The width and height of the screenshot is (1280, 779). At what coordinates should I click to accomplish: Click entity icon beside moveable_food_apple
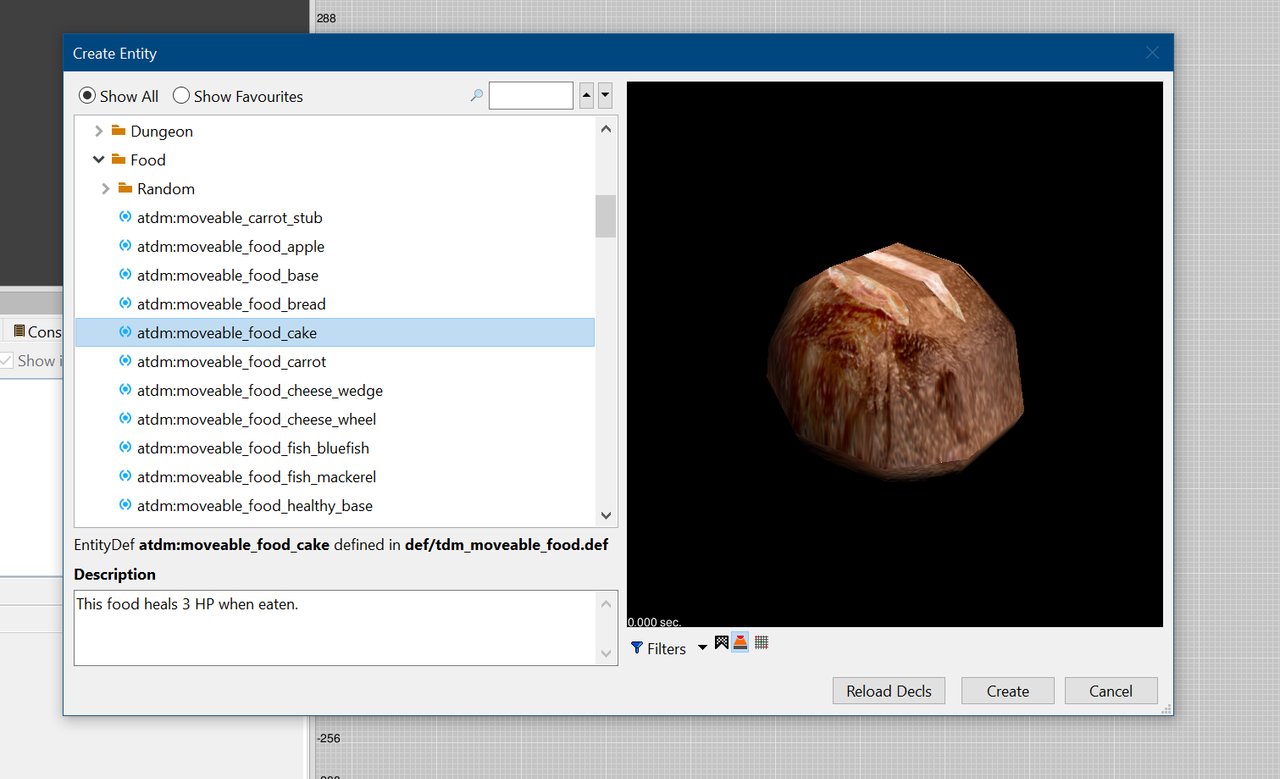coord(125,246)
